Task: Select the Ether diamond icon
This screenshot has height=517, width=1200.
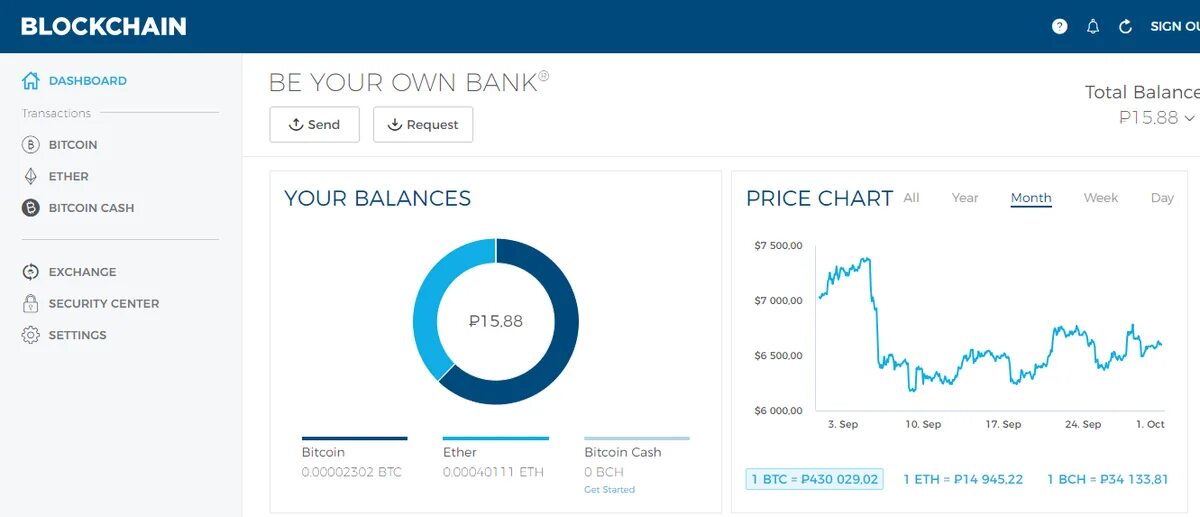Action: tap(31, 176)
